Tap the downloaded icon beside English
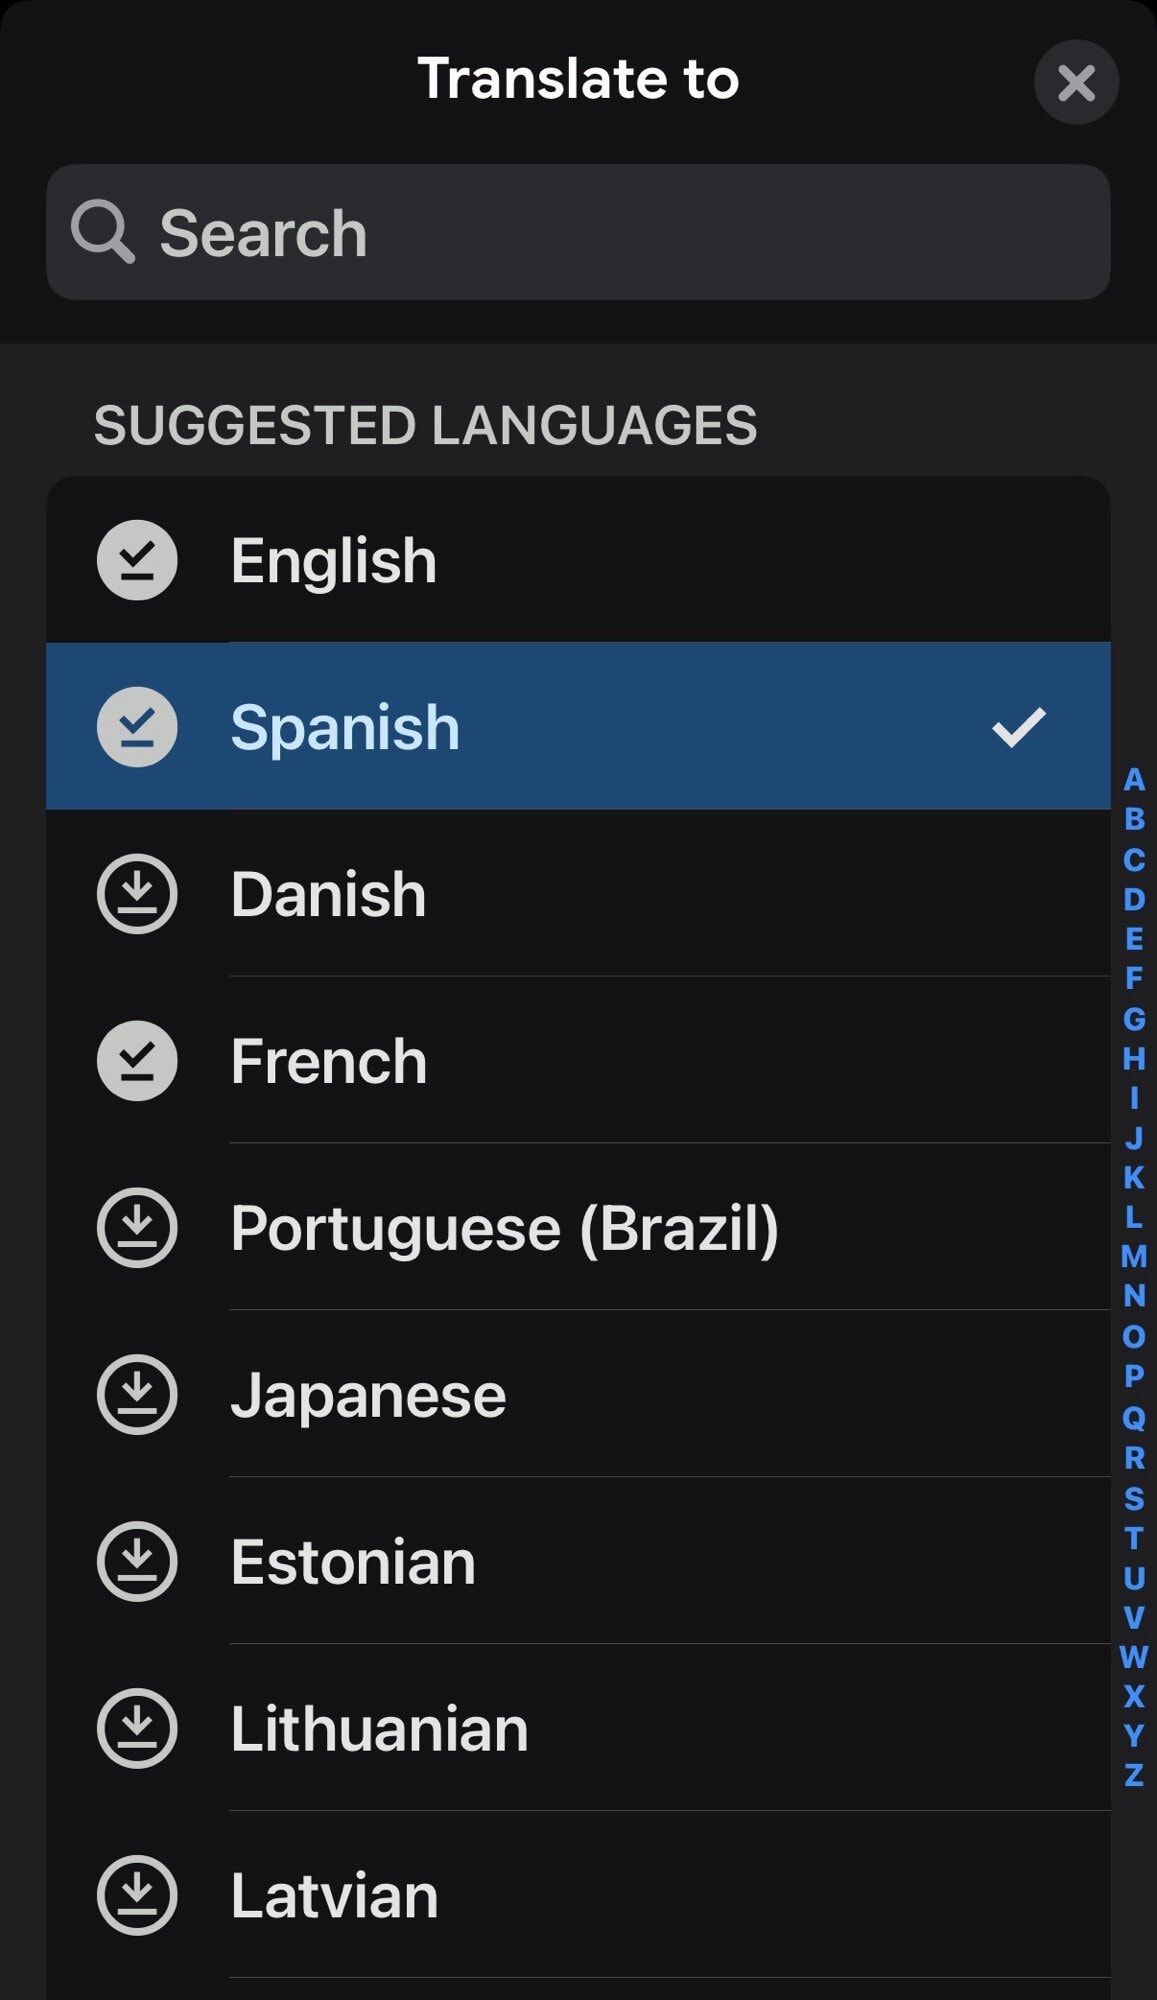 point(137,560)
